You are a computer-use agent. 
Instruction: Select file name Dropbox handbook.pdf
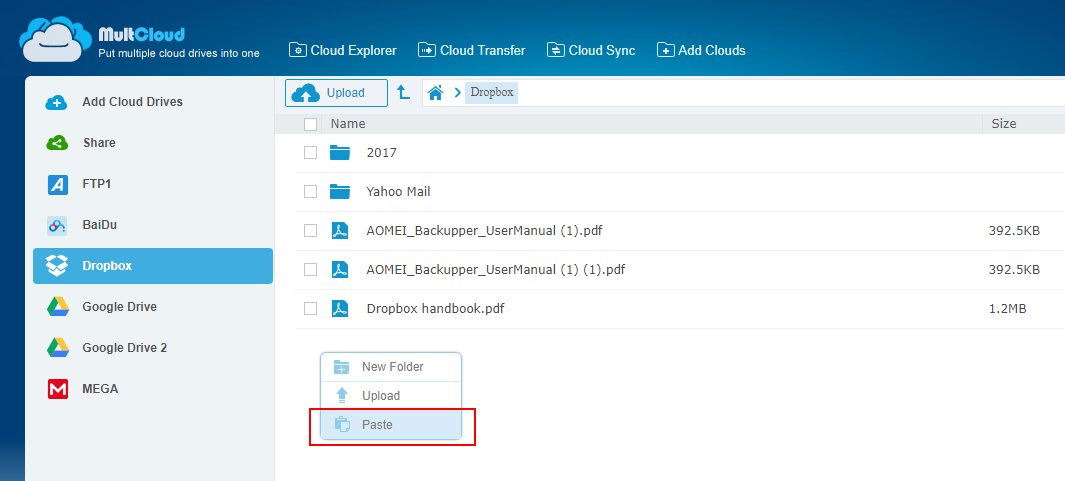coord(435,308)
